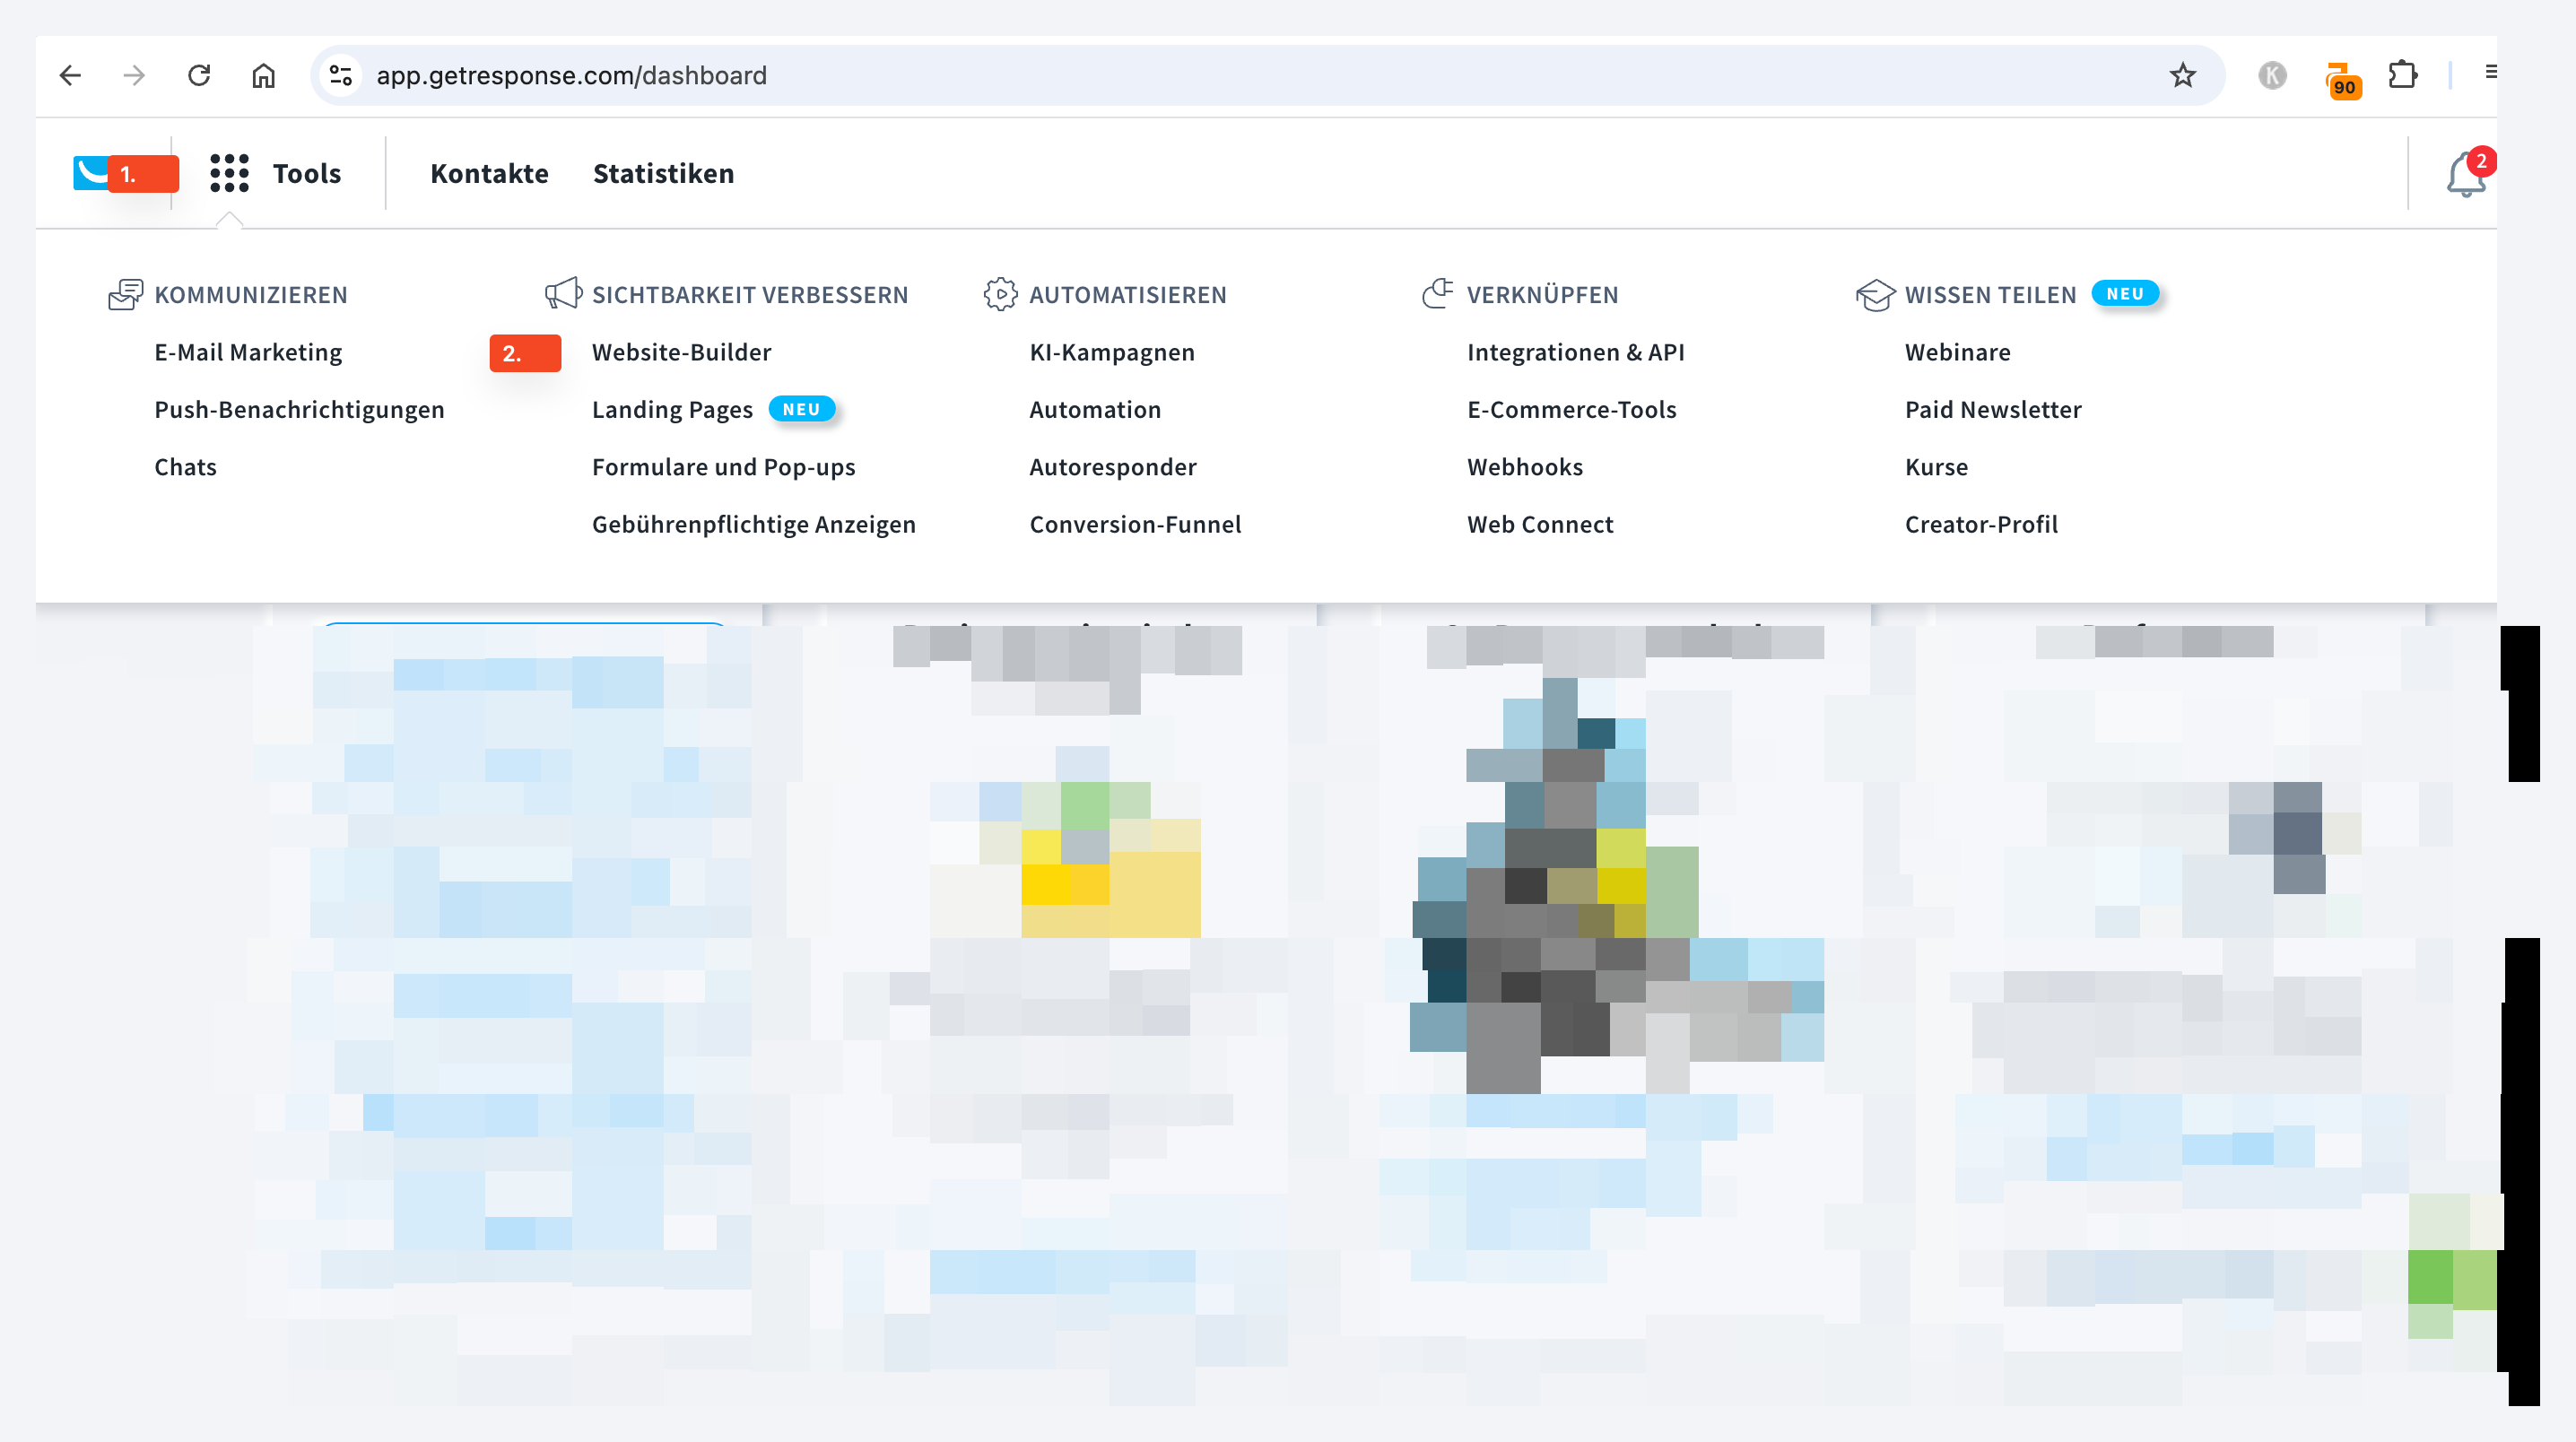Open Push-Benachrichtigungen
The image size is (2576, 1442).
(x=299, y=409)
